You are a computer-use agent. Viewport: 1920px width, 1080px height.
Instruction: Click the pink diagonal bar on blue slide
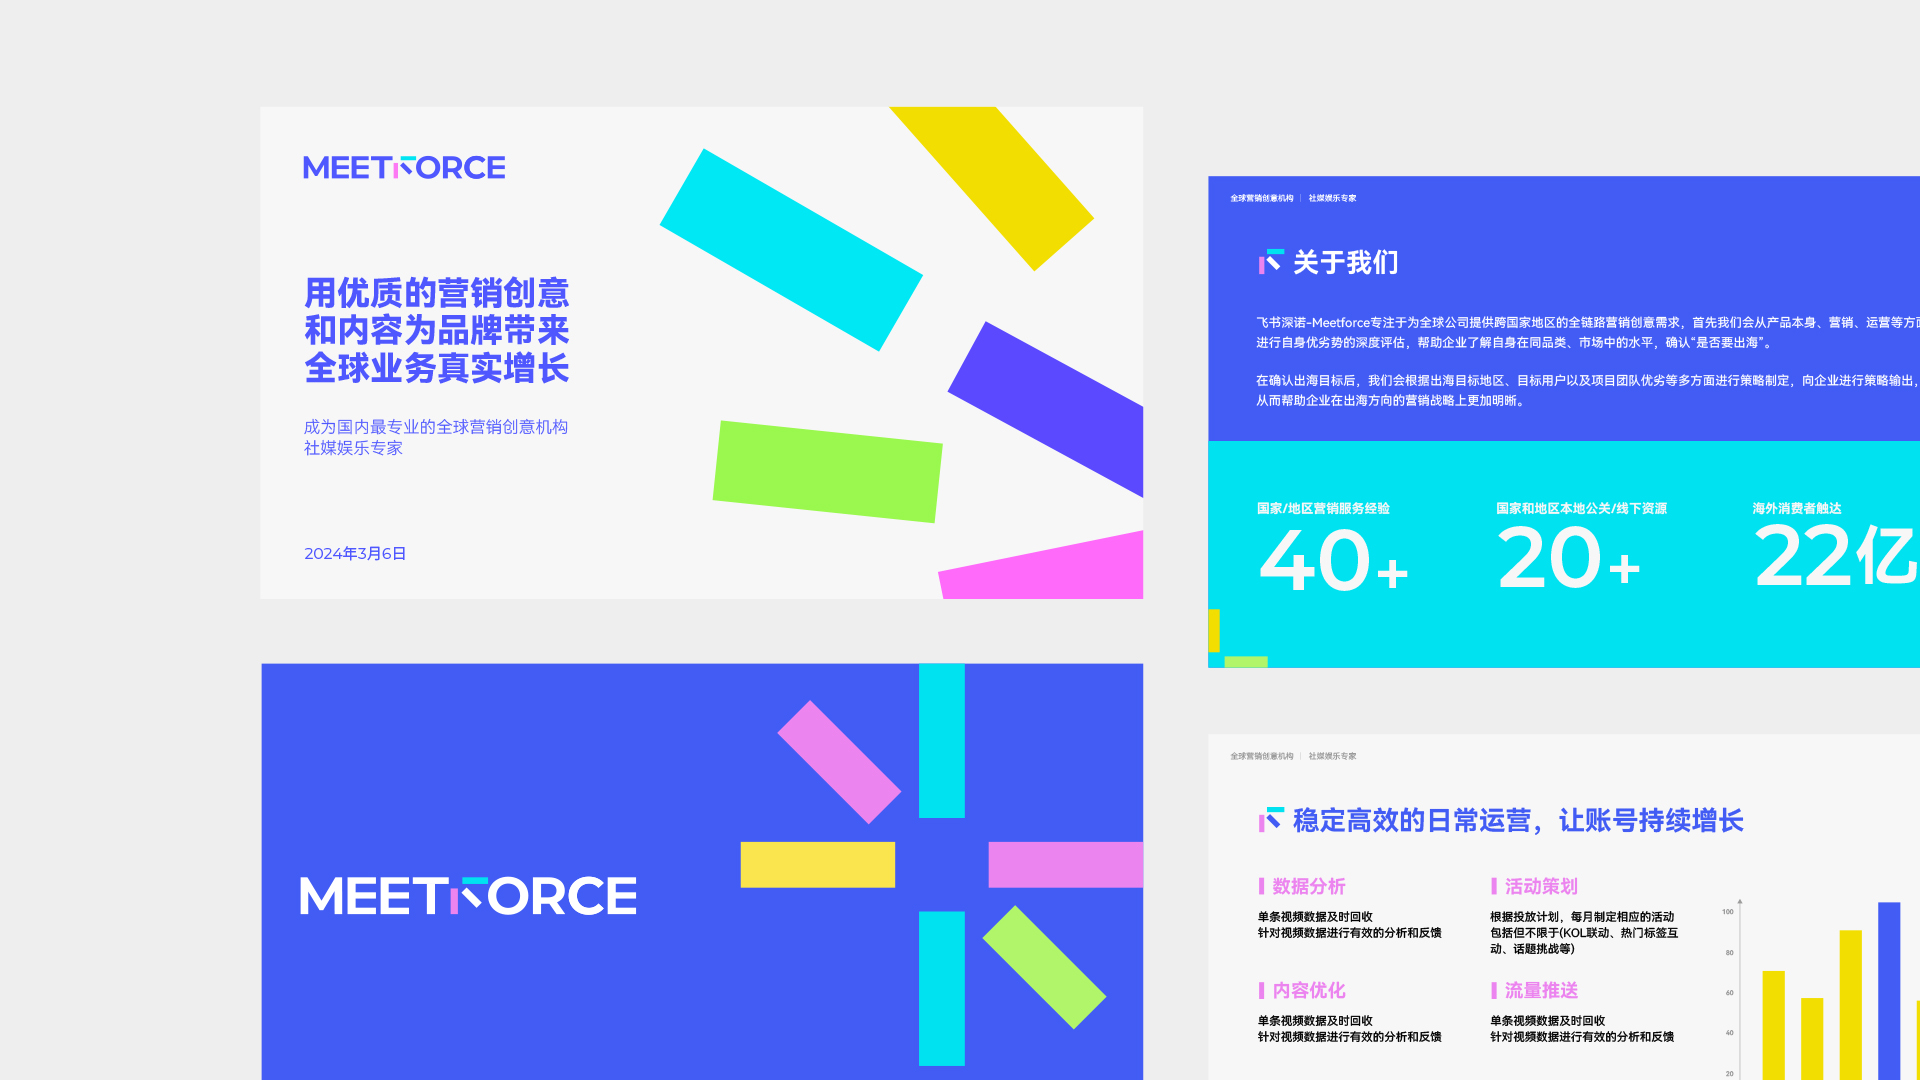tap(839, 762)
